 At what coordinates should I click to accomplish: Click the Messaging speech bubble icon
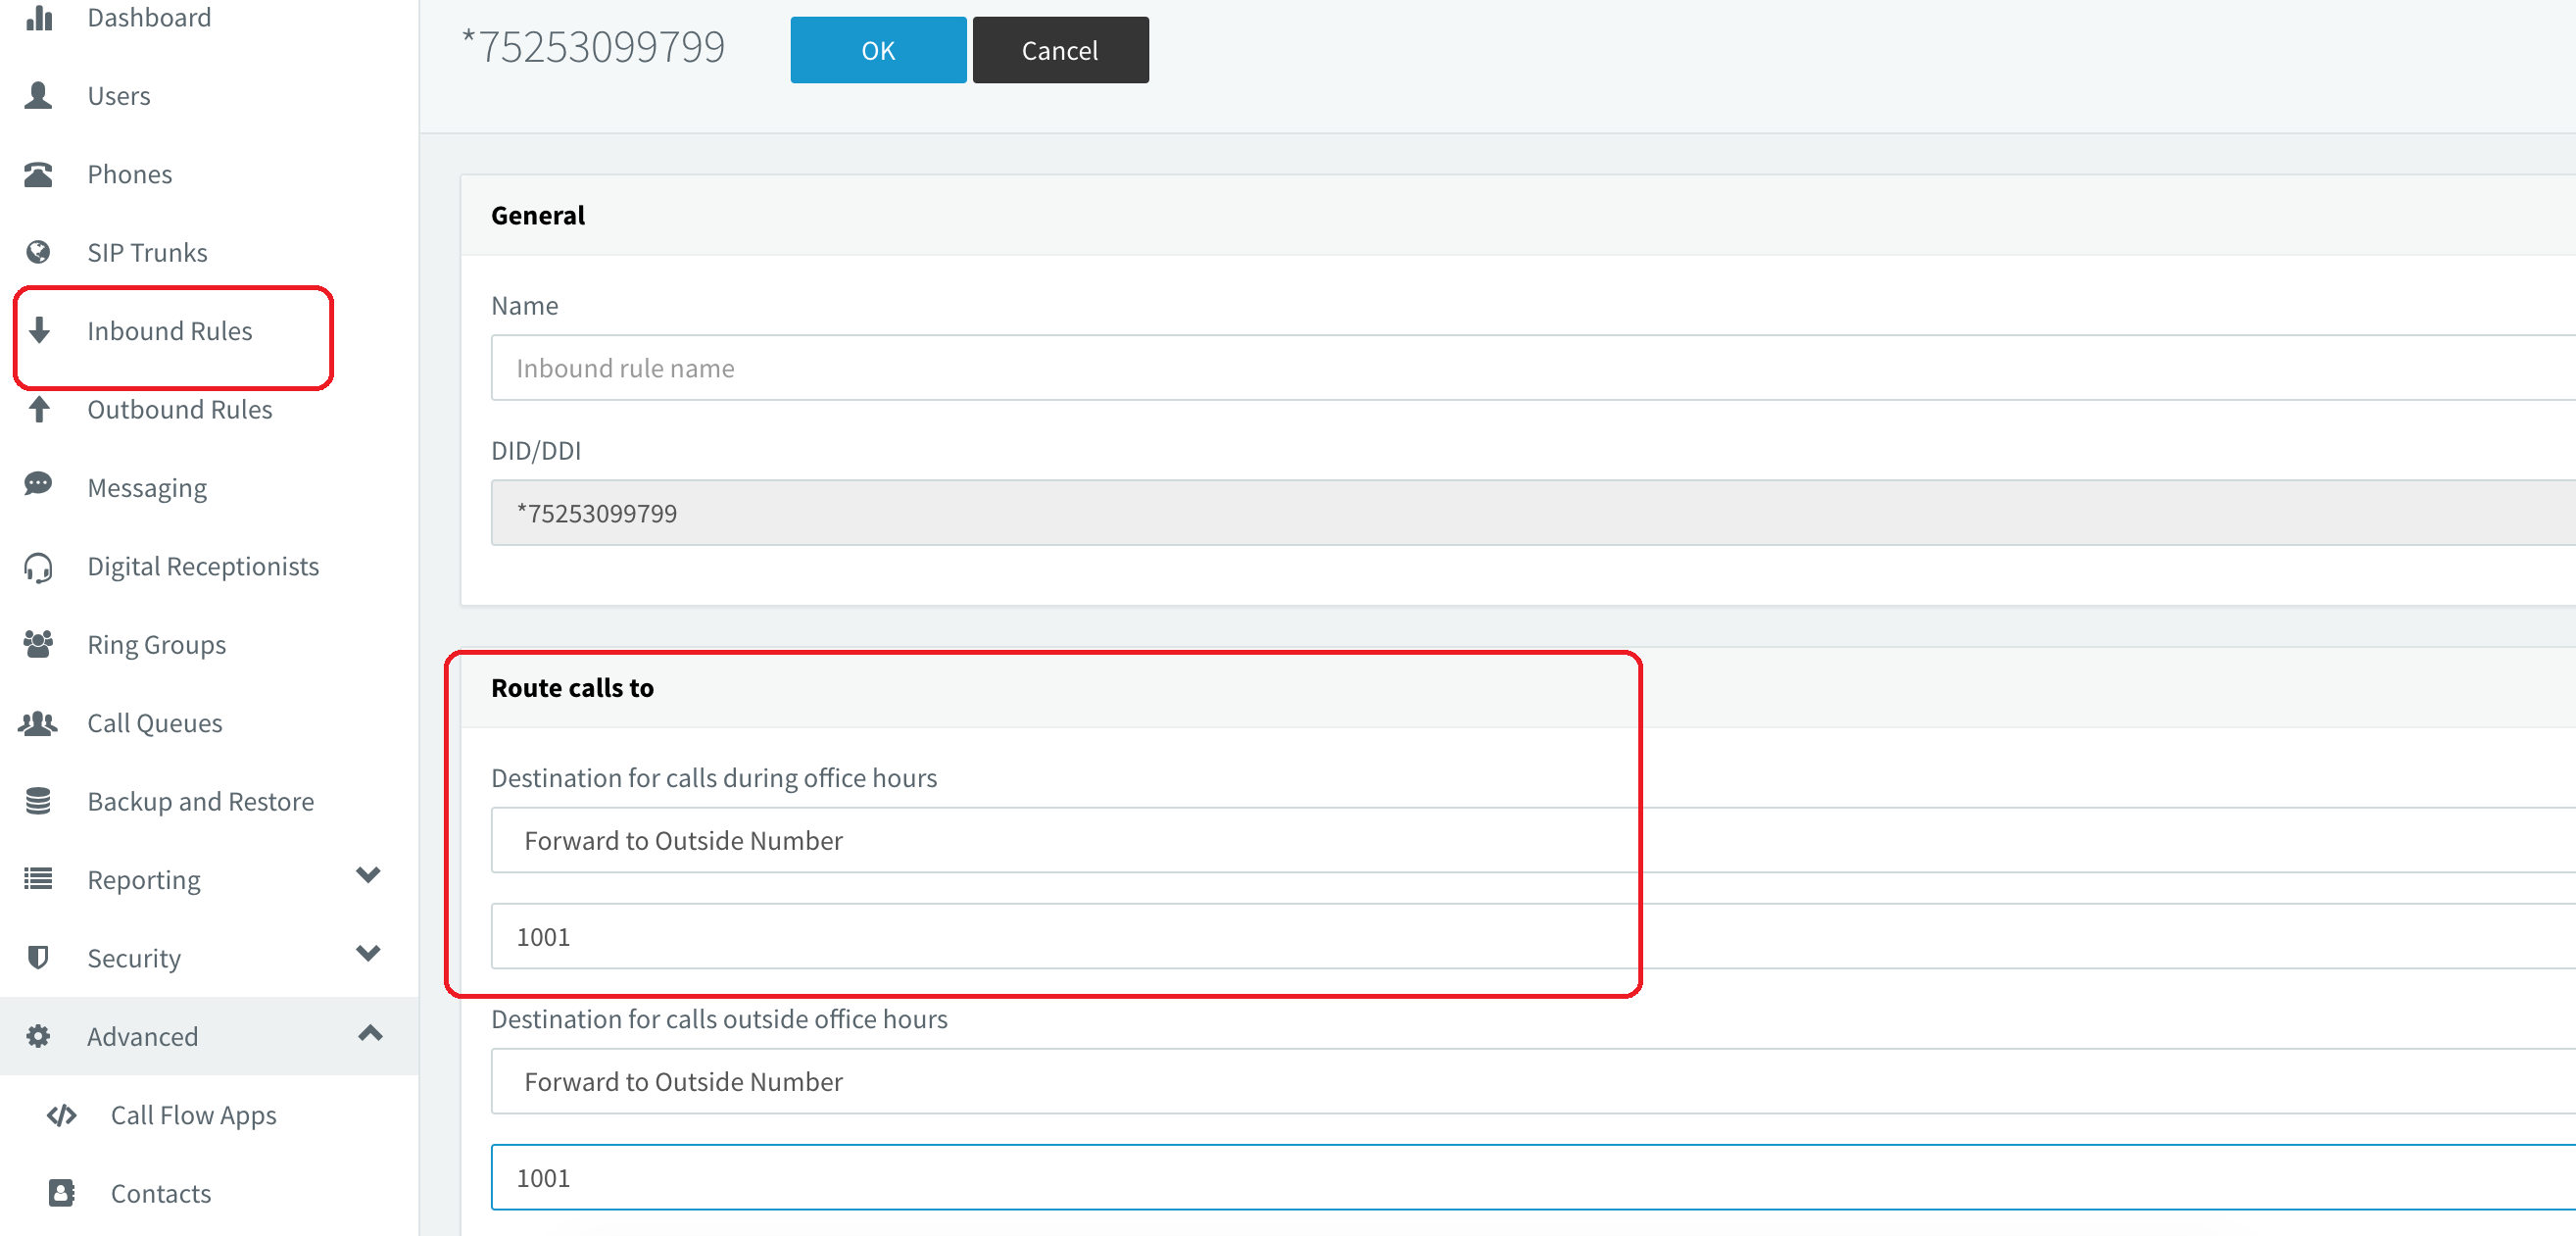[x=39, y=486]
